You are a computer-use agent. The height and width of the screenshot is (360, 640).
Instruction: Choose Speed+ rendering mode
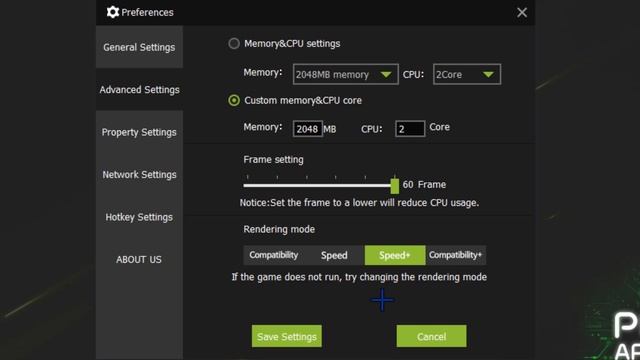(395, 255)
